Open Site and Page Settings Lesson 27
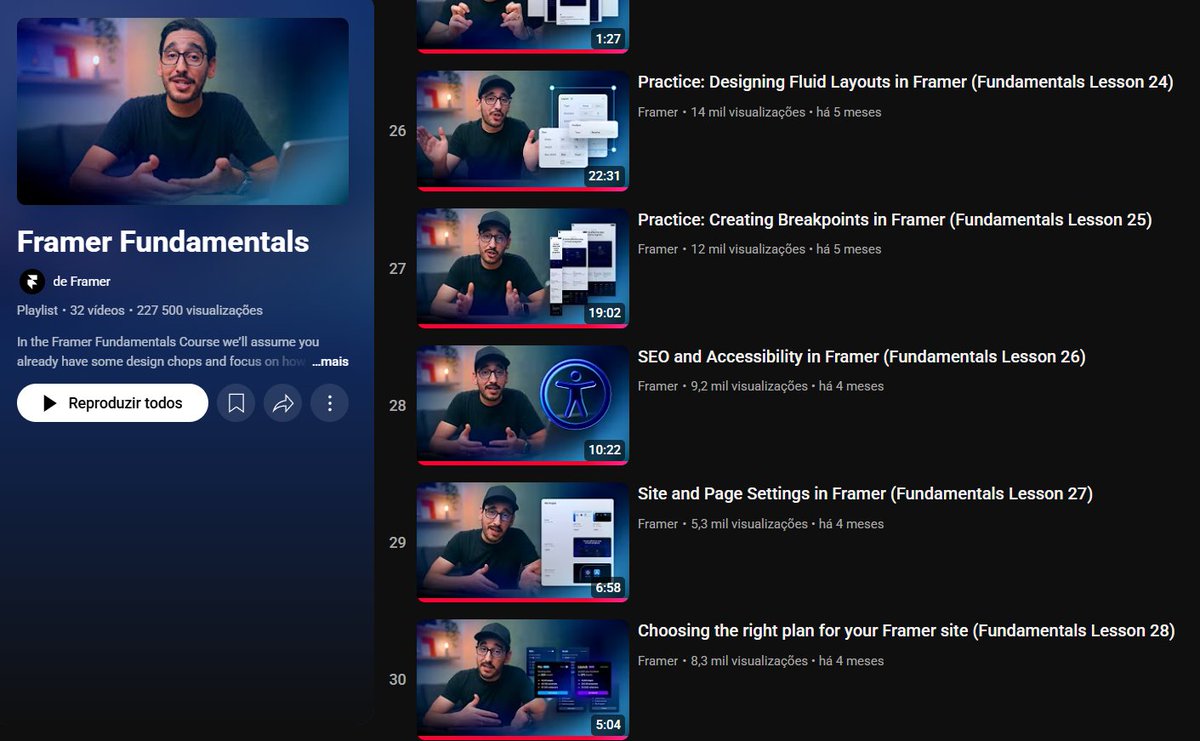The height and width of the screenshot is (741, 1200). click(865, 493)
